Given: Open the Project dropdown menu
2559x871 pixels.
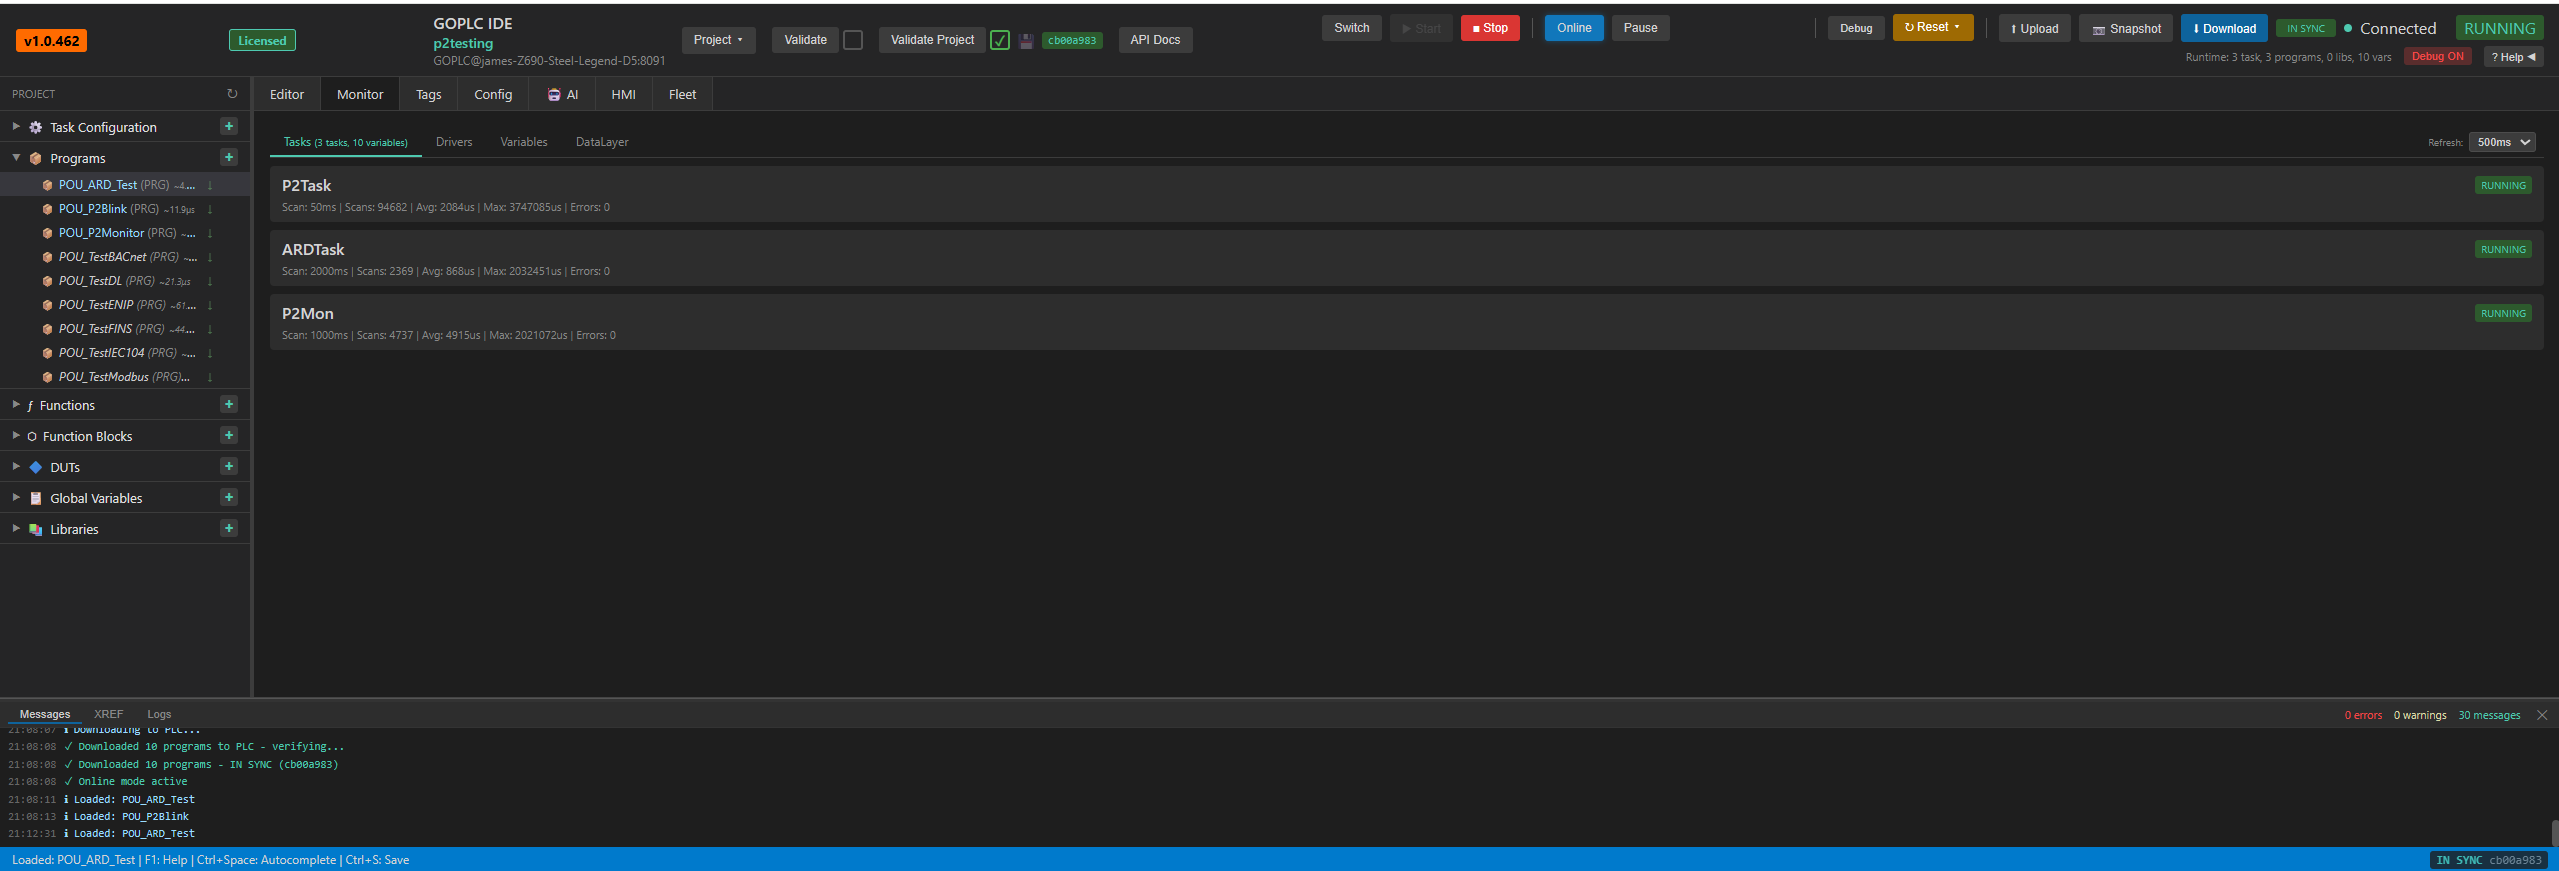Looking at the screenshot, I should tap(718, 40).
